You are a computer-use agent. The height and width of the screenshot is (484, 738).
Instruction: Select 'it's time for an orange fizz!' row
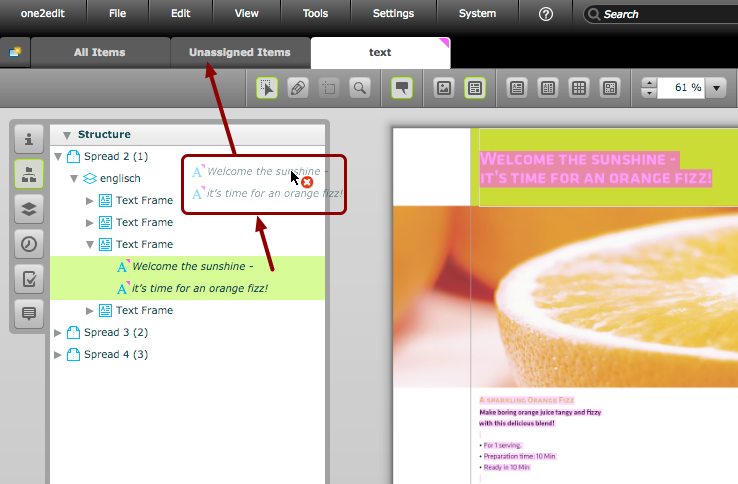[187, 288]
